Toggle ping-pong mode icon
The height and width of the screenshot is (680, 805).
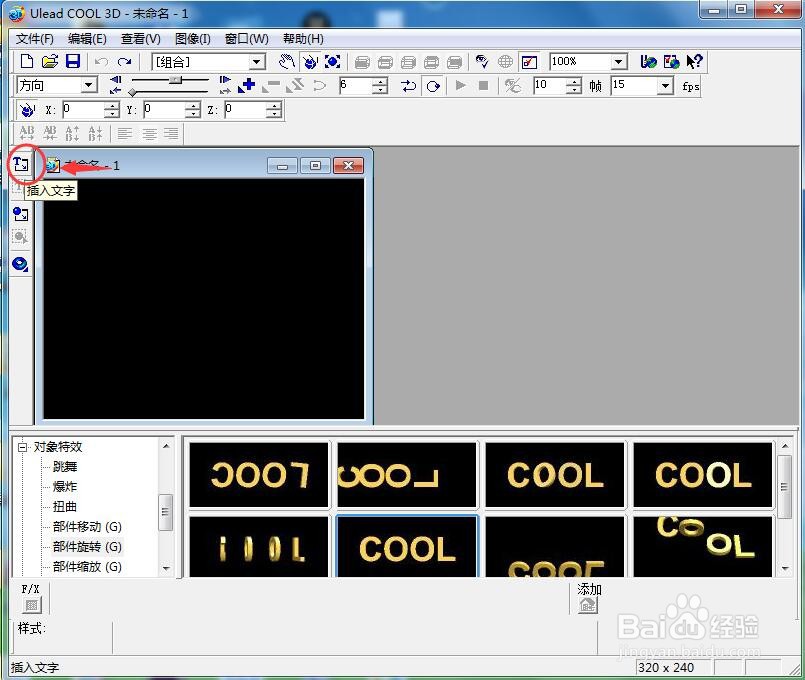click(409, 86)
